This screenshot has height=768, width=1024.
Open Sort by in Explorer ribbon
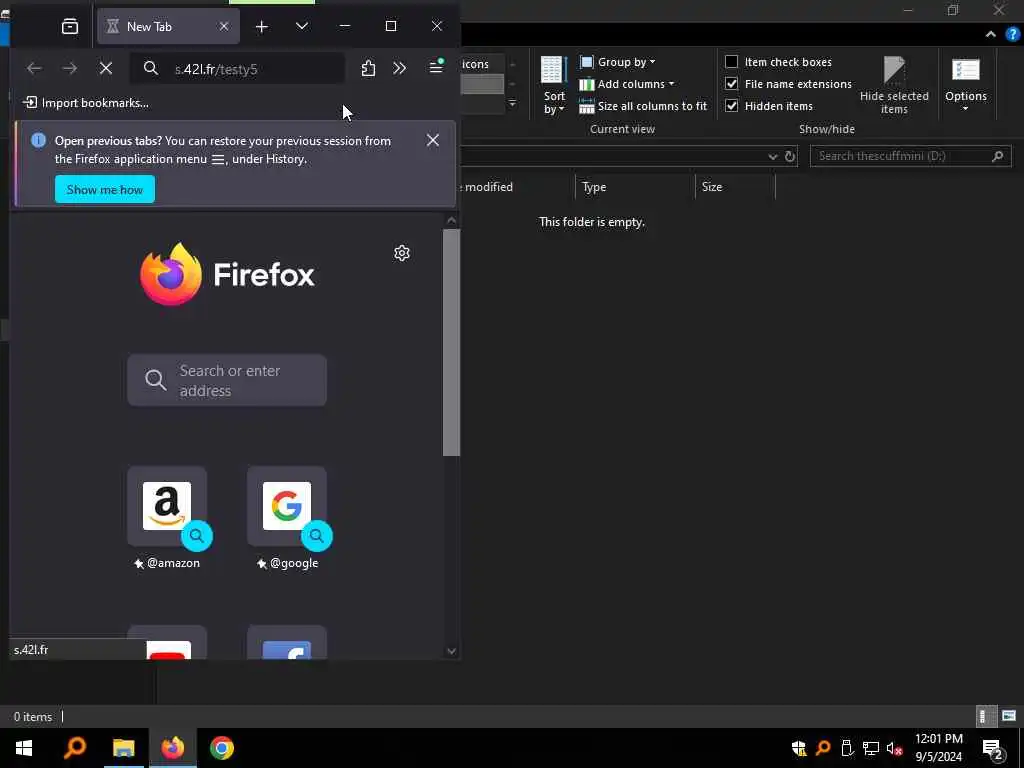coord(554,86)
